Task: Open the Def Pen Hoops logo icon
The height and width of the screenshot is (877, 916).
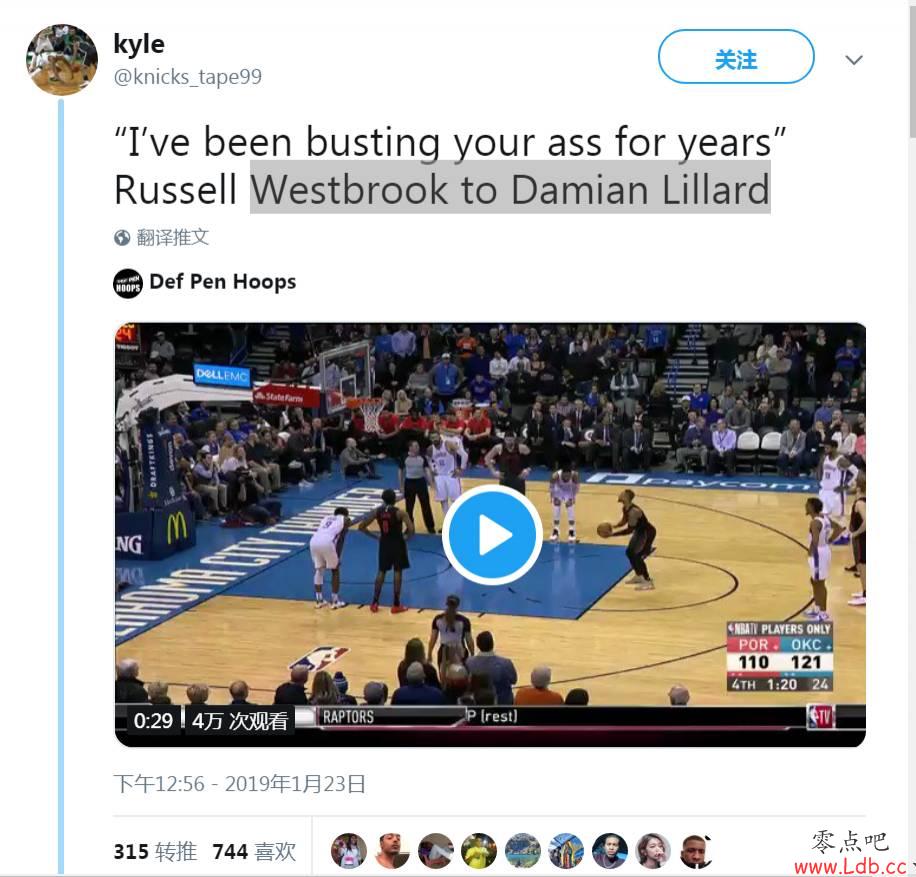Action: (x=128, y=283)
